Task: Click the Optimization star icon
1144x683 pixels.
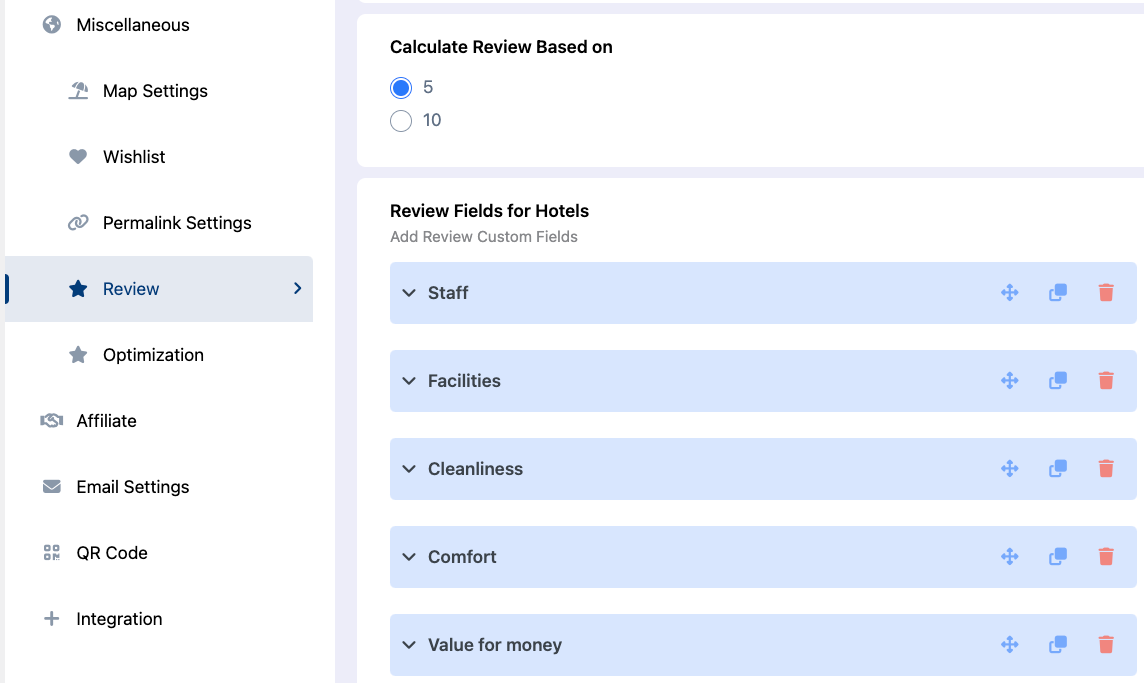Action: point(78,354)
